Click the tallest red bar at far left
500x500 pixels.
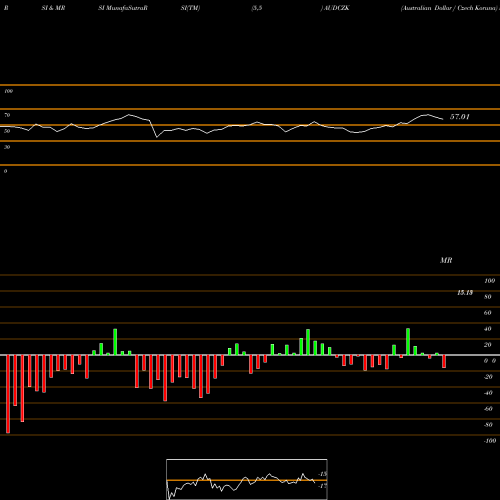click(x=8, y=394)
